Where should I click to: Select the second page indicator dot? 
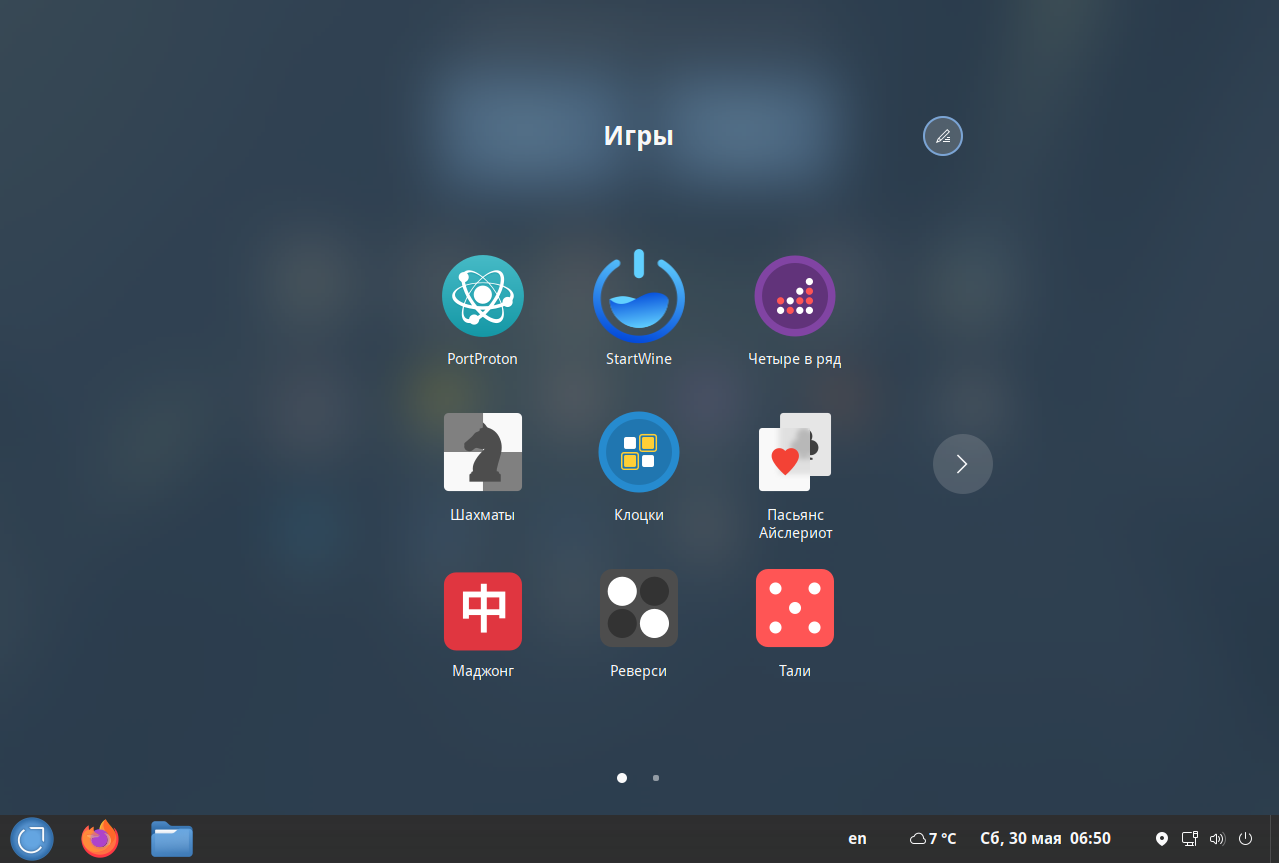(x=656, y=777)
